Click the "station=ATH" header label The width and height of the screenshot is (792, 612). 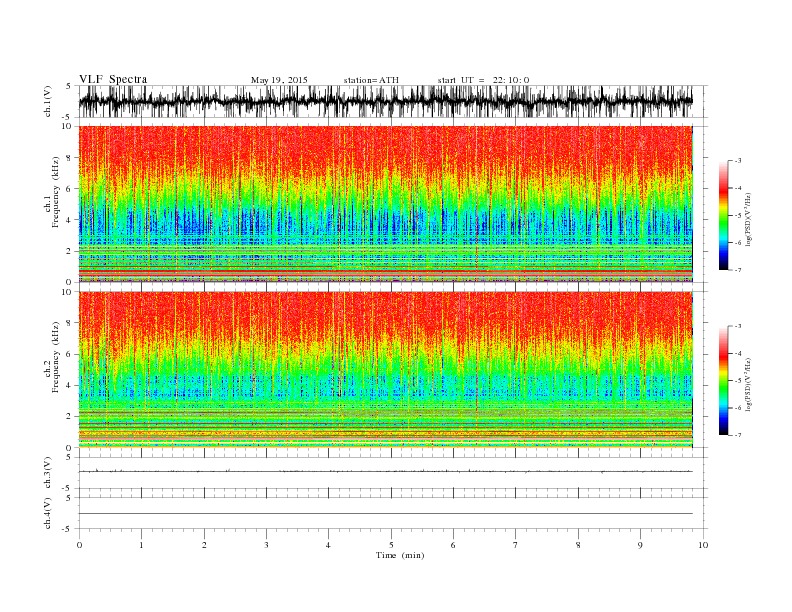371,80
